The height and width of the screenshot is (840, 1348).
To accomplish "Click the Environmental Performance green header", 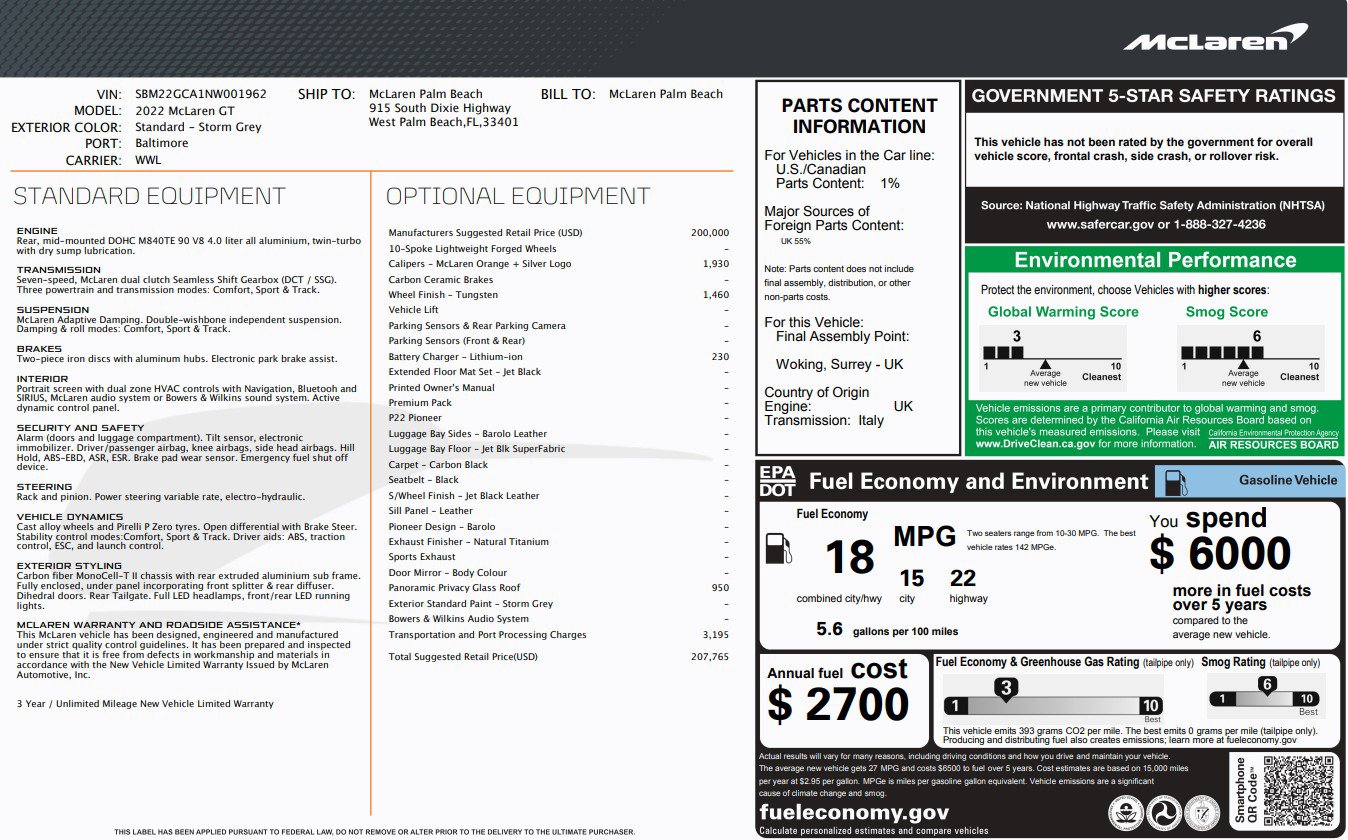I will point(1155,260).
